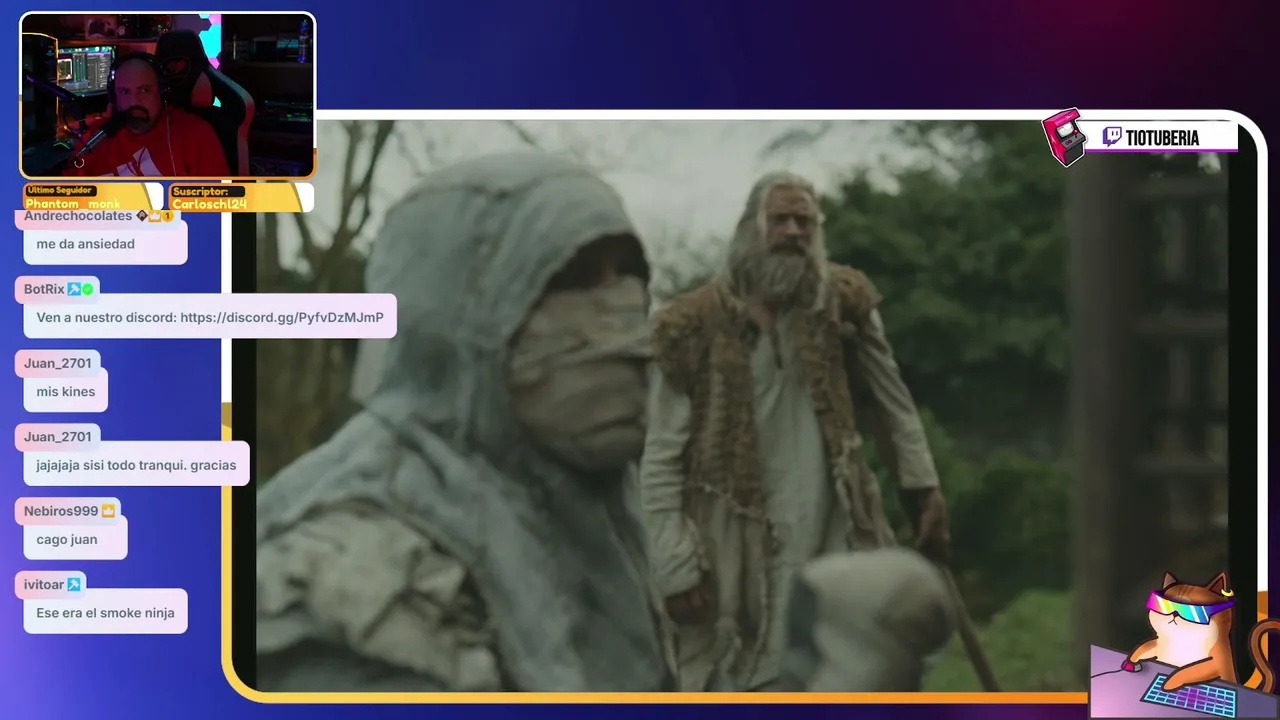Click the main movie video frame
Screen dimensions: 1280x720
[743, 405]
